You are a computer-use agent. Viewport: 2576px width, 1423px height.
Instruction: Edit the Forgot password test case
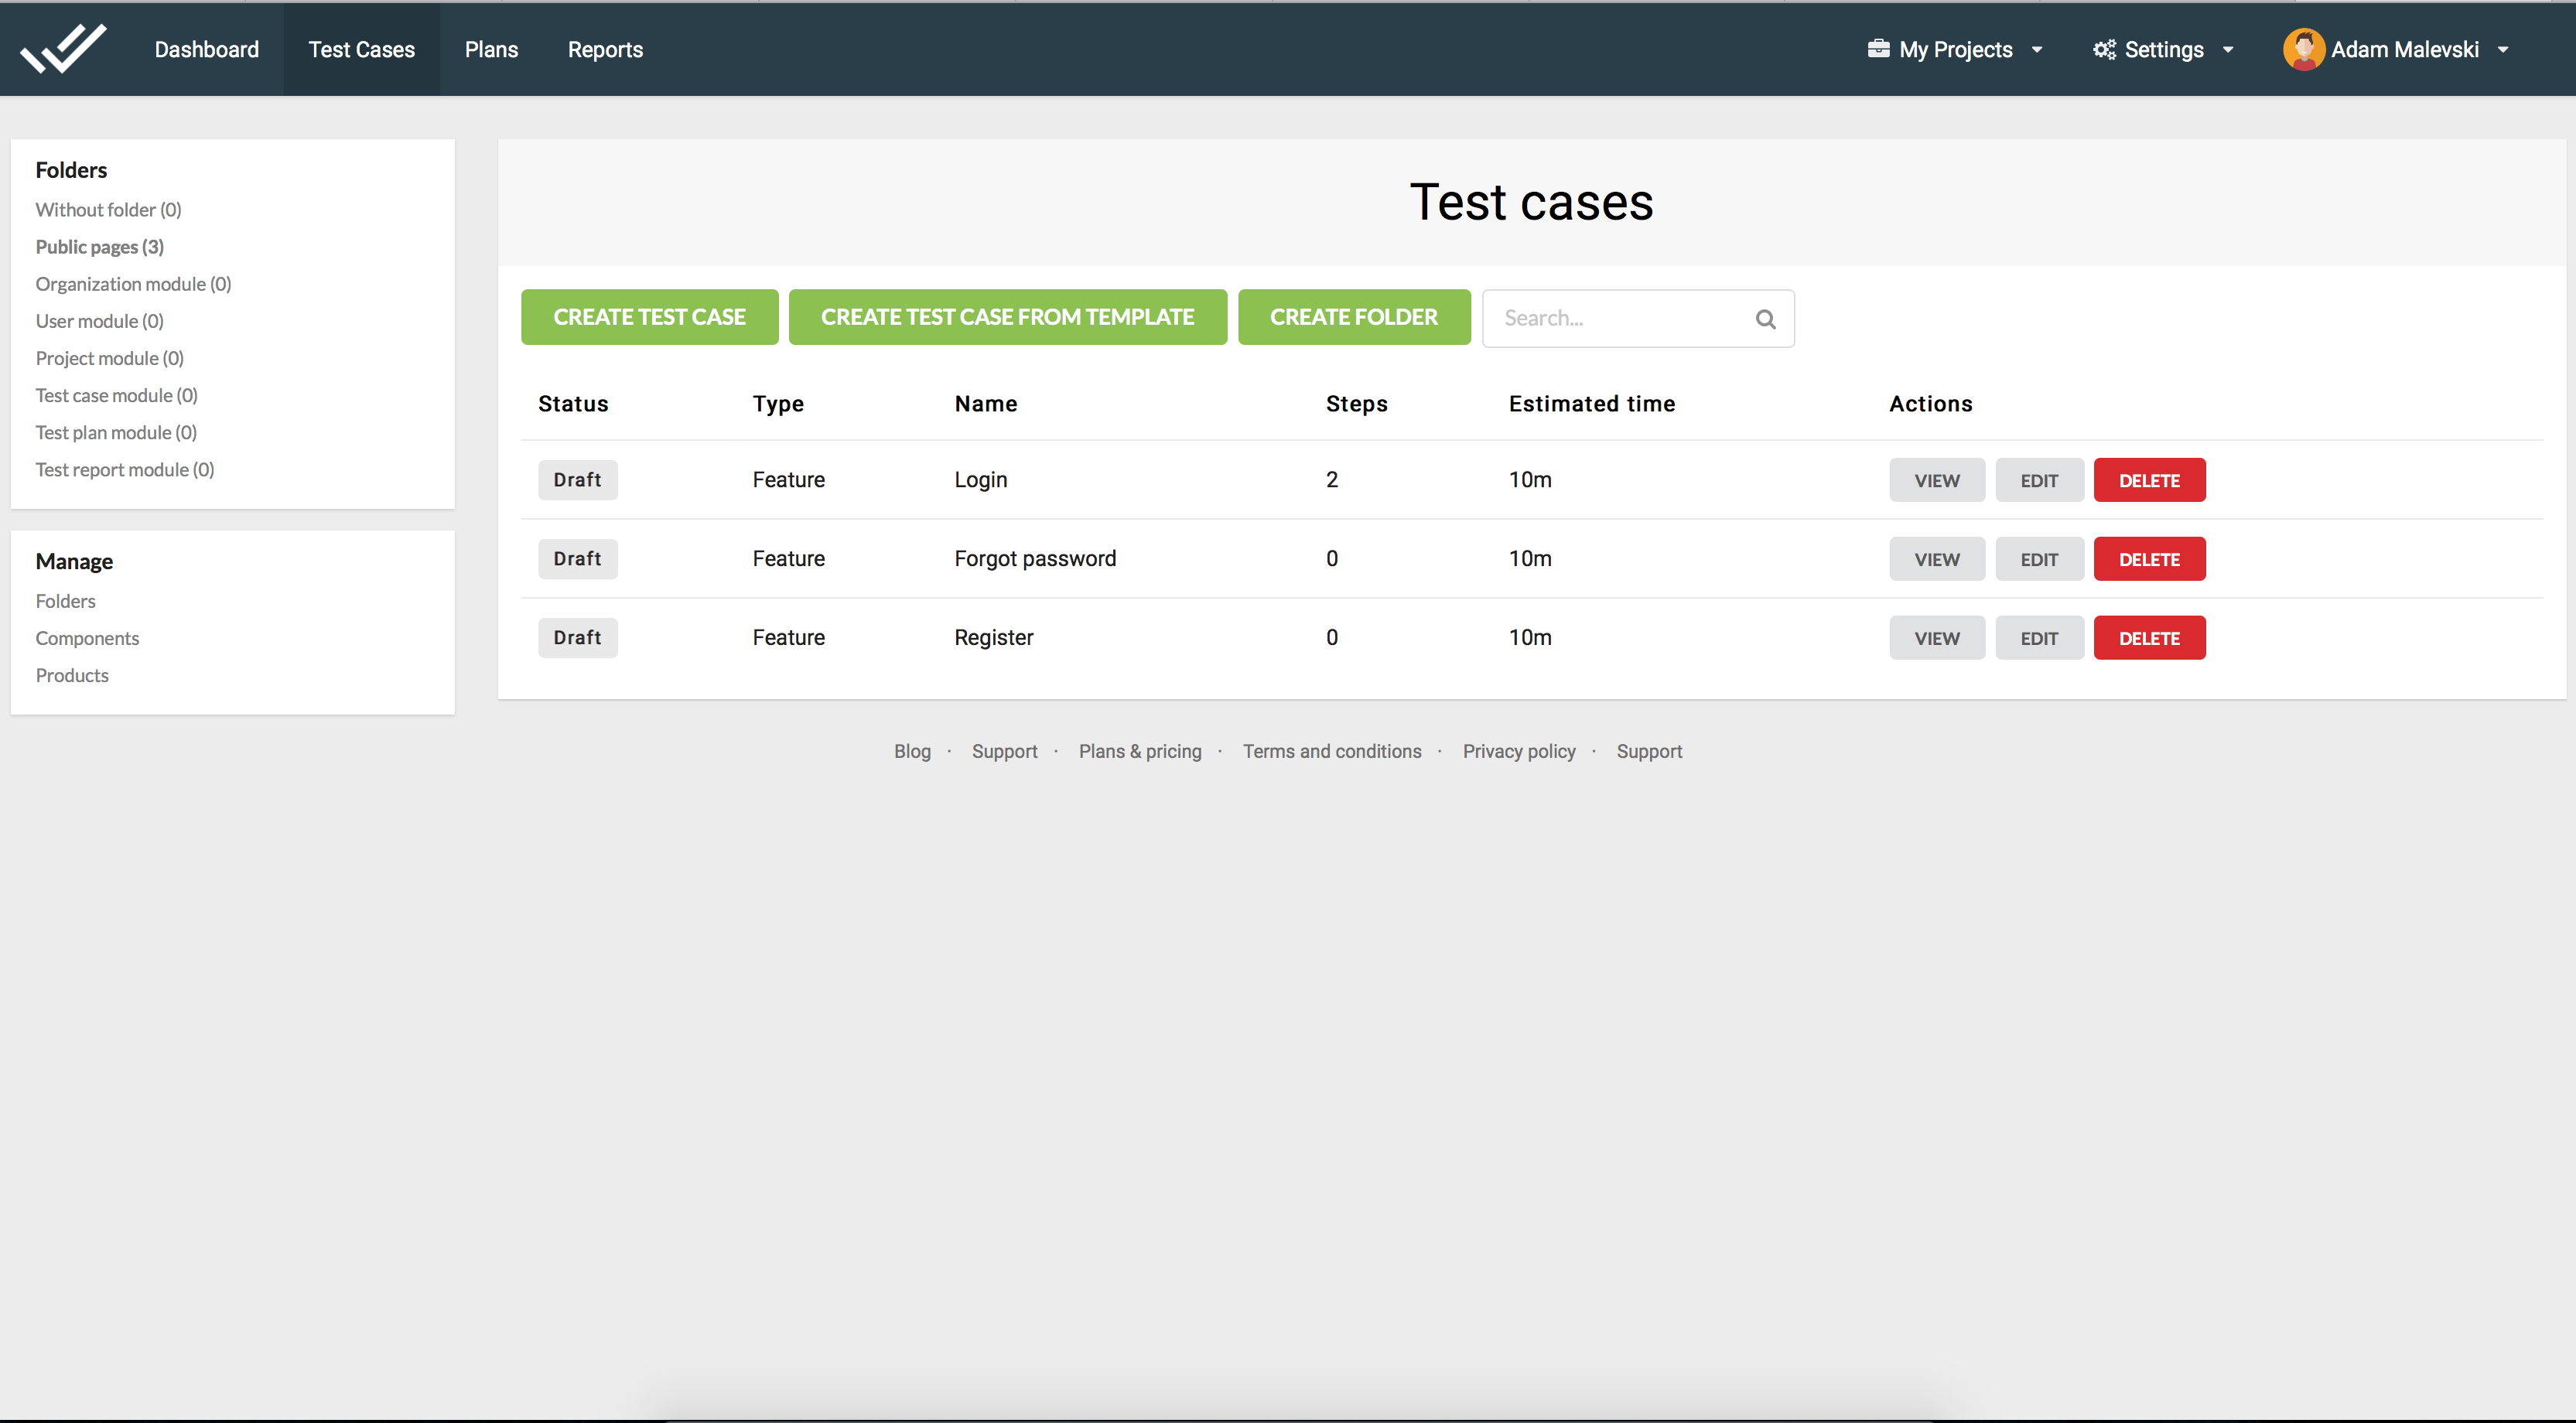pos(2039,559)
